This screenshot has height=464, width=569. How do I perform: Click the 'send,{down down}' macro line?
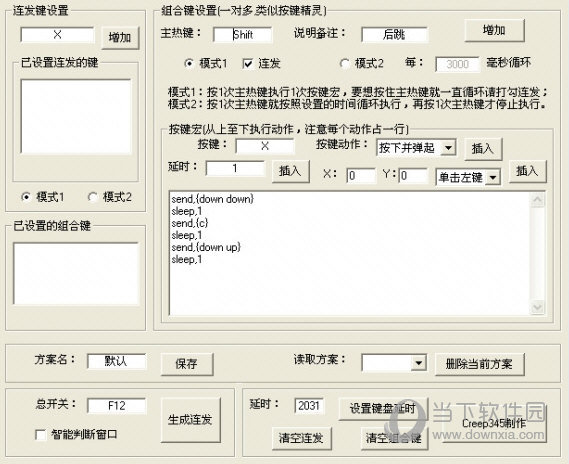tap(213, 199)
